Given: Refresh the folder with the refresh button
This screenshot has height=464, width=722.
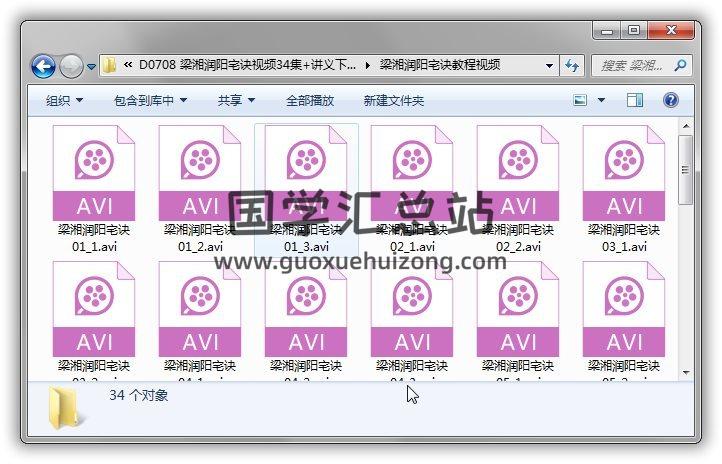Looking at the screenshot, I should click(572, 66).
